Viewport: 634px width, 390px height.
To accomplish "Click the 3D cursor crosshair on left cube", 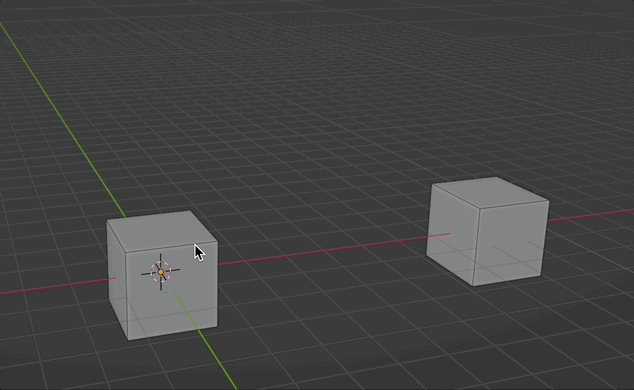I will (161, 272).
